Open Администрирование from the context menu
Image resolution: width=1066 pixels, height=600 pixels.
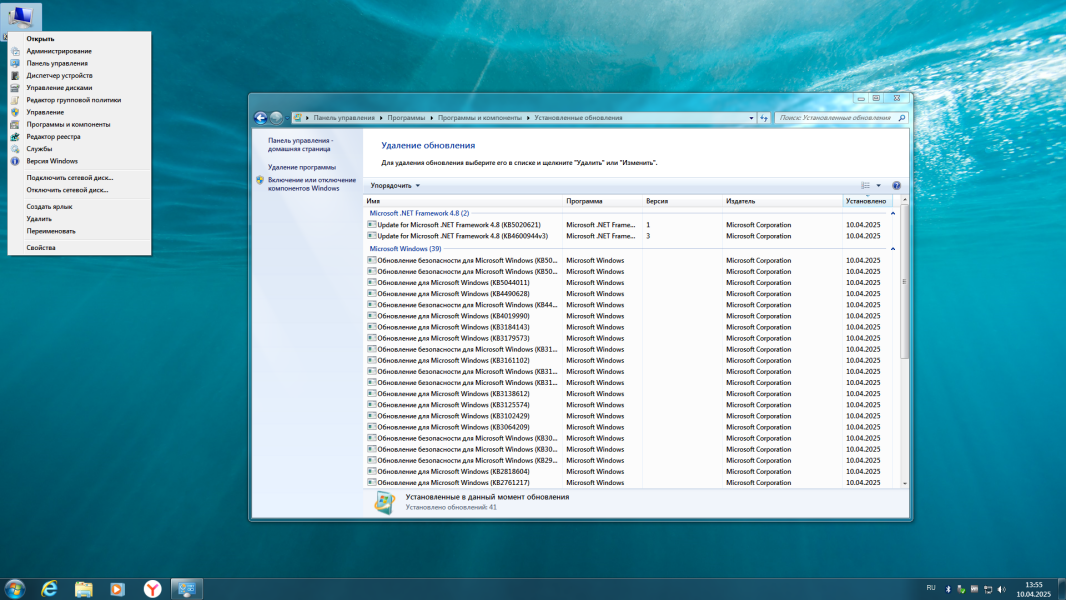80,51
